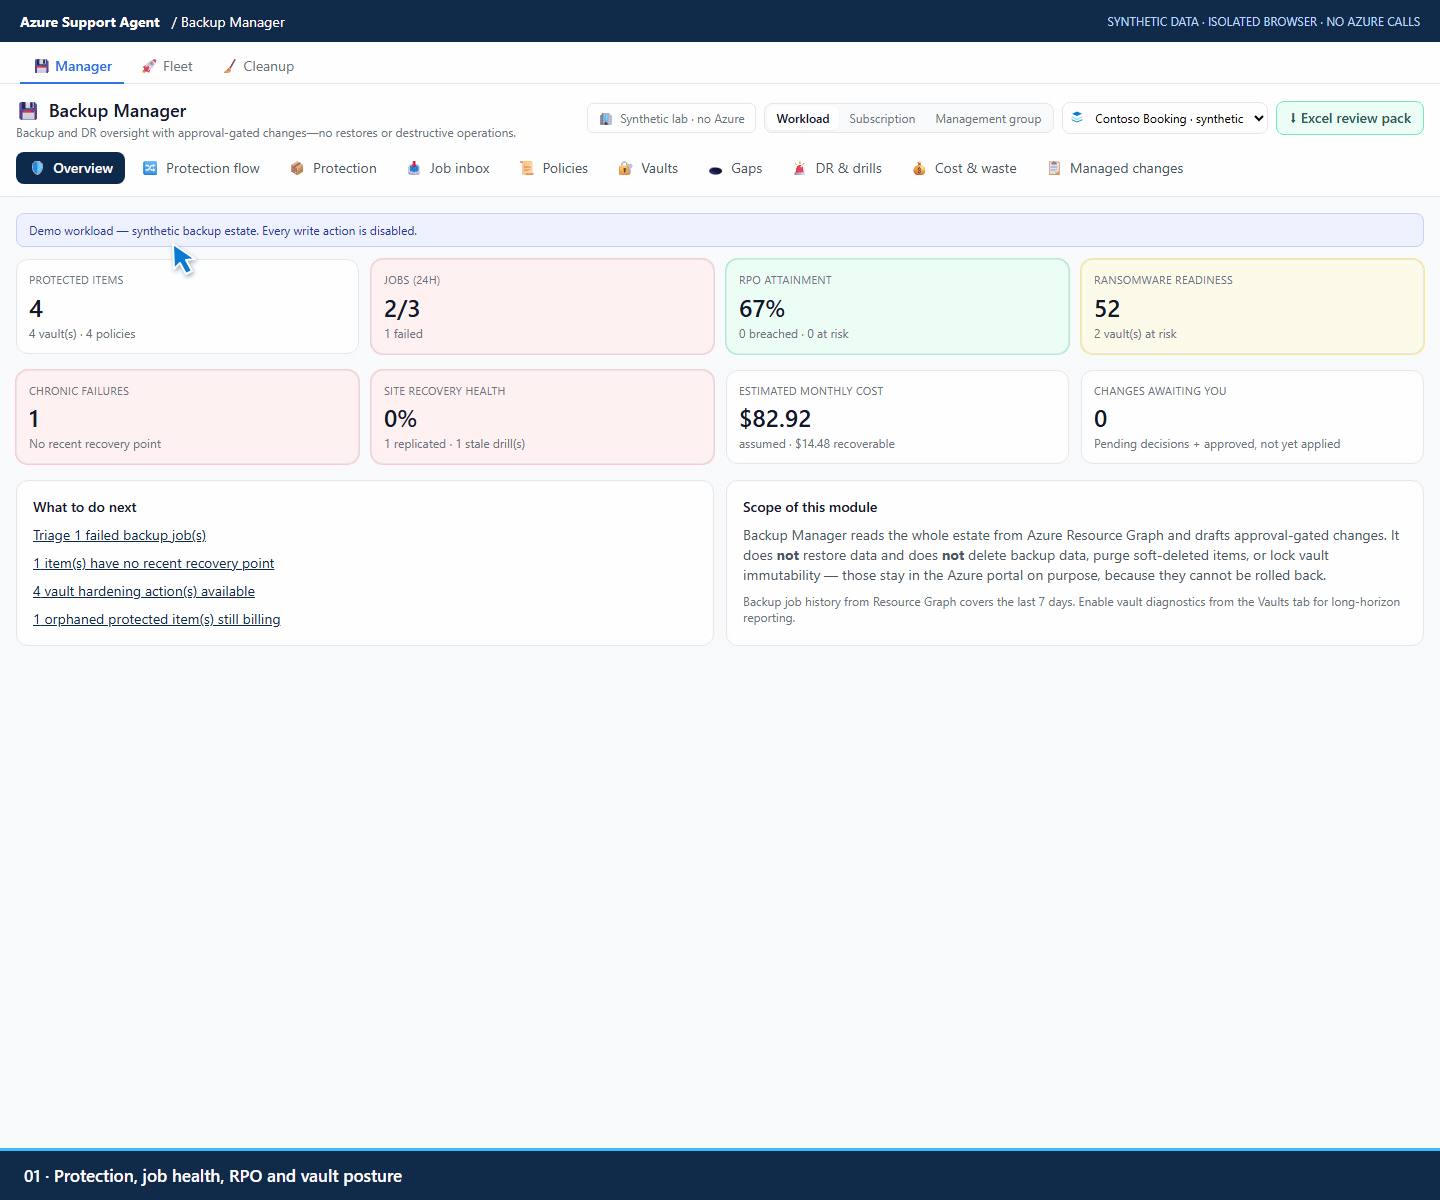1440x1200 pixels.
Task: Open Triage 1 failed backup job(s) link
Action: coord(119,535)
